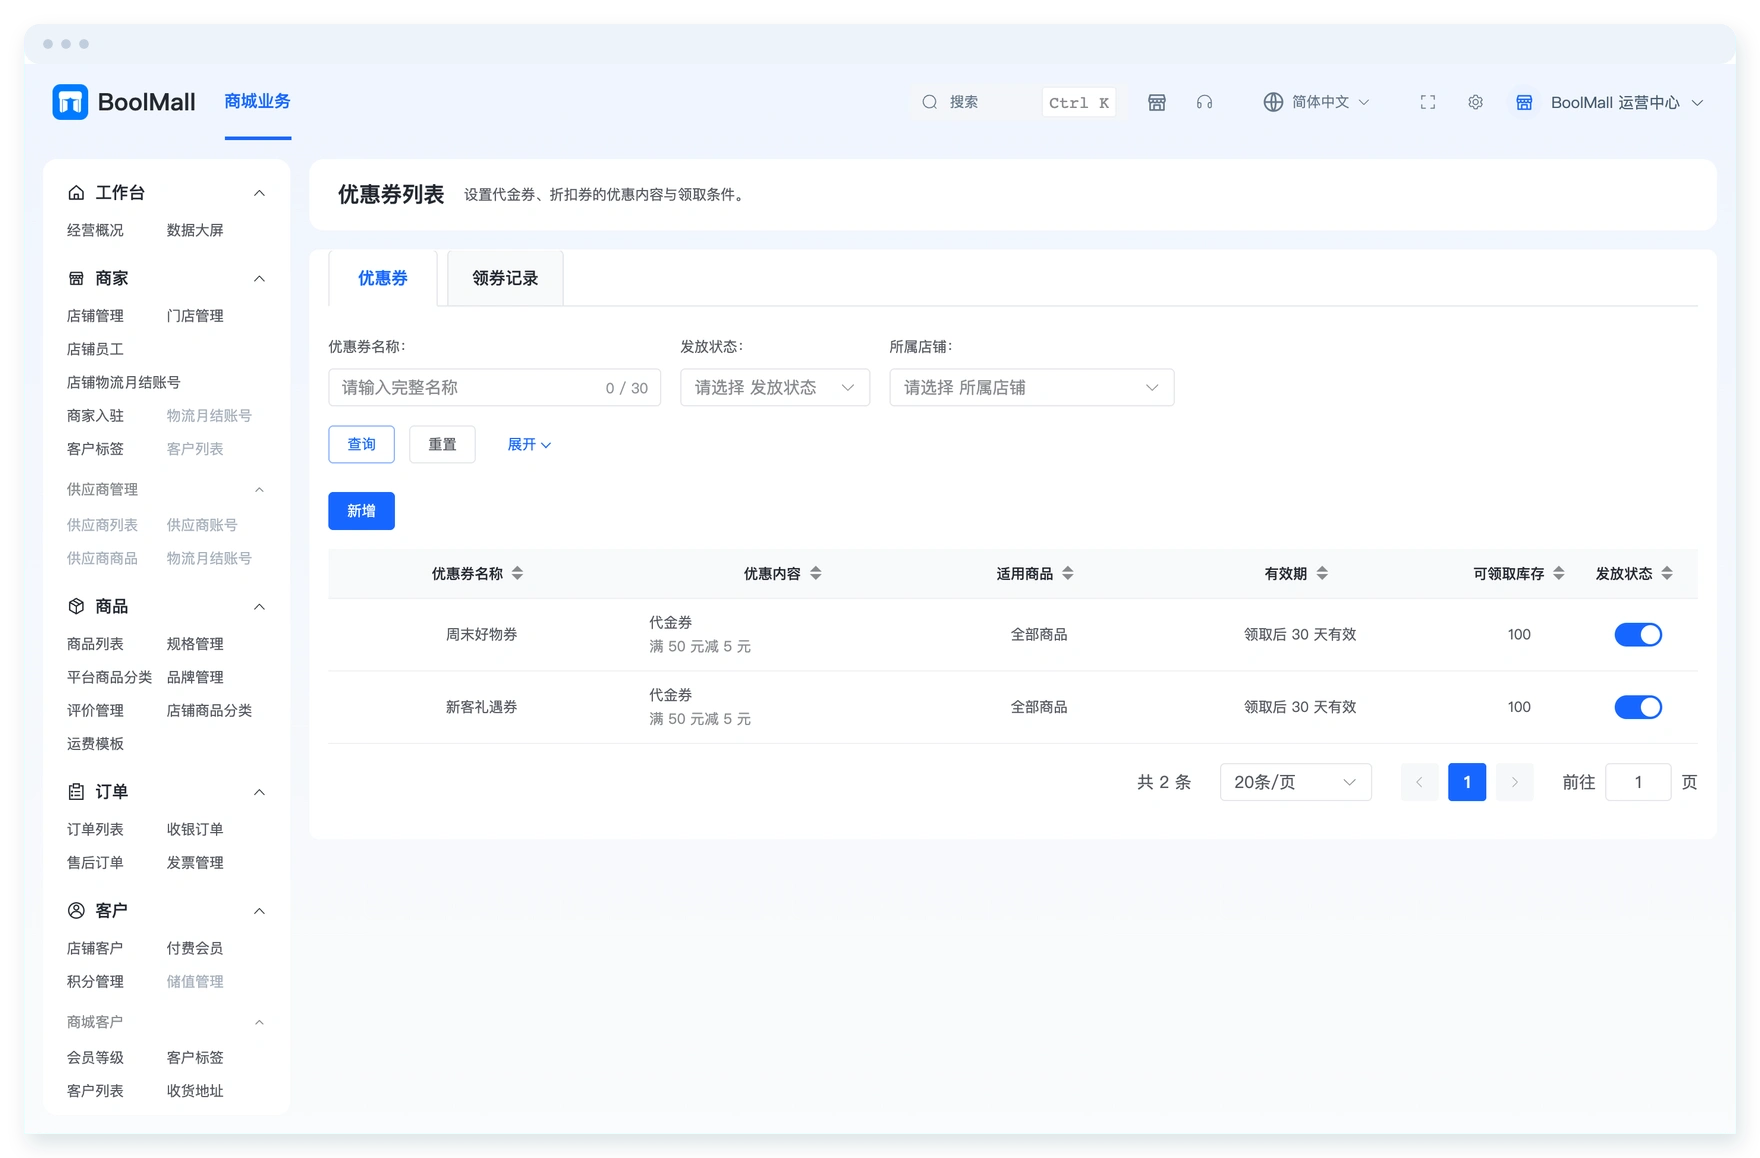The image size is (1760, 1158).
Task: Select the 优惠券 tab
Action: (x=383, y=278)
